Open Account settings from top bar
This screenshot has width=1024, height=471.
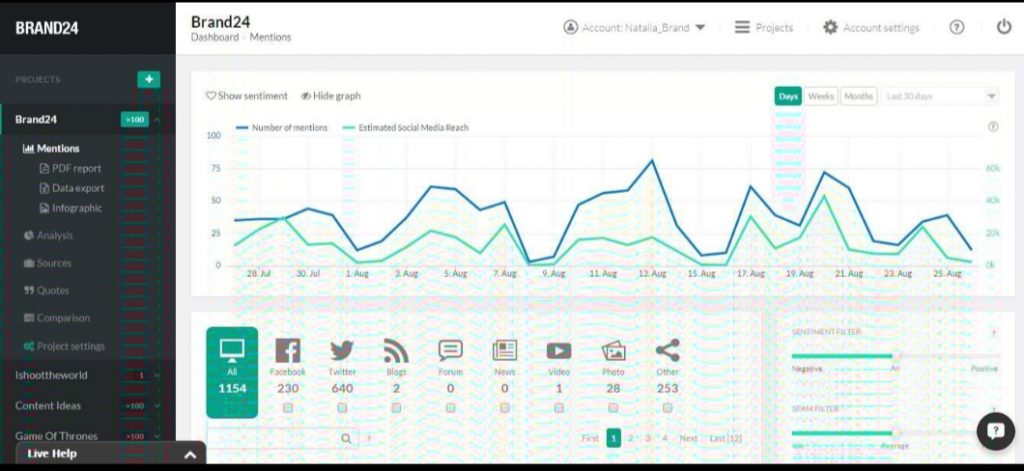871,28
